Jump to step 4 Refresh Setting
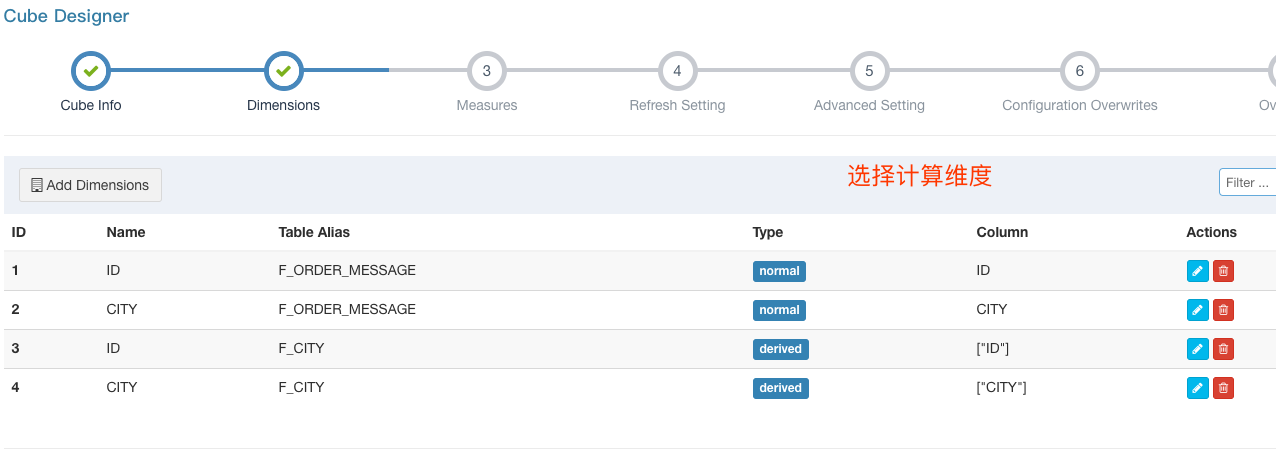Viewport: 1276px width, 467px height. click(677, 71)
